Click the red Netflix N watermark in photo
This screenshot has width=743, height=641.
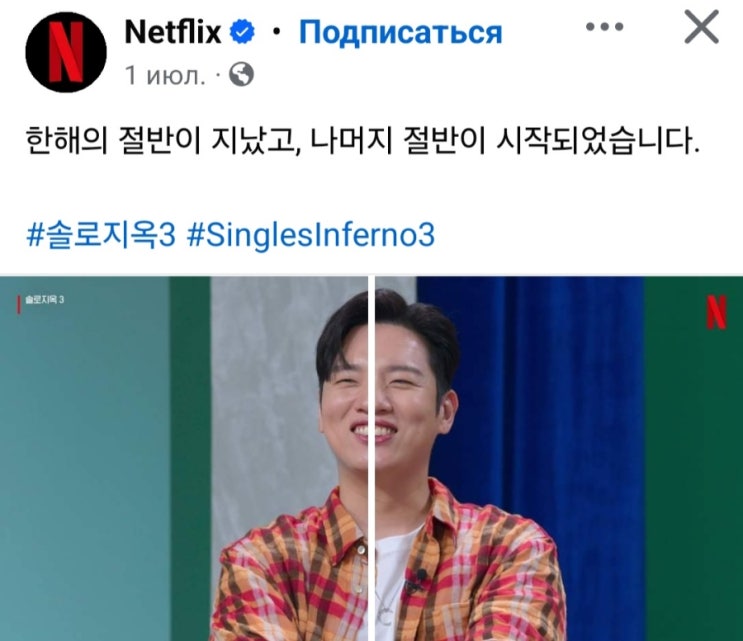coord(716,312)
